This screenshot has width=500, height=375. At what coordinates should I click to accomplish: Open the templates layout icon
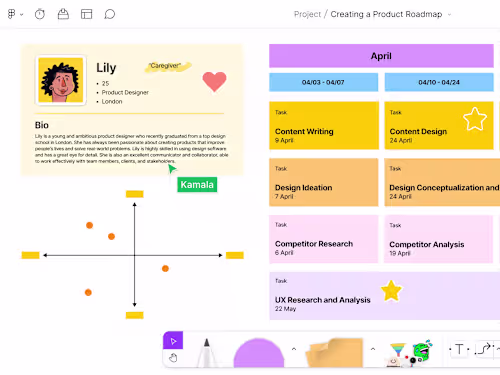86,14
